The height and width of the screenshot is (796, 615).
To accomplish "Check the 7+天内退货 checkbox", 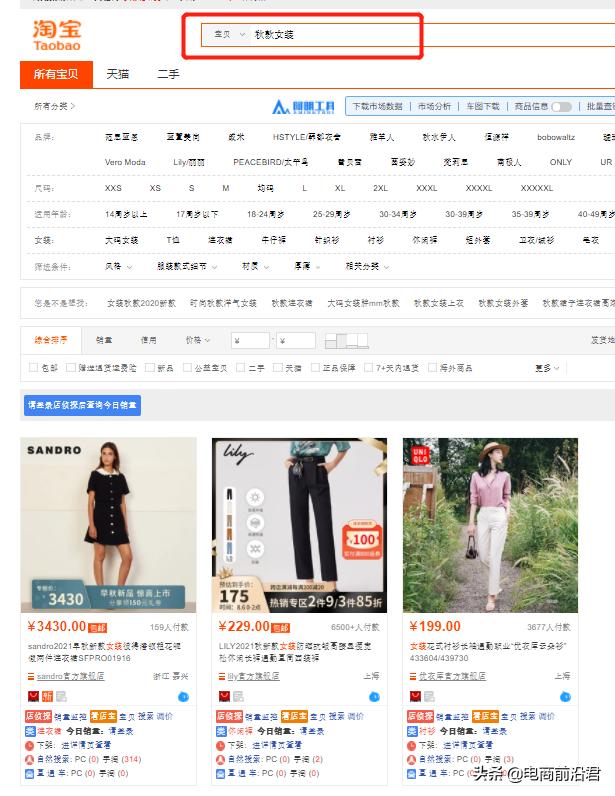I will [x=369, y=368].
